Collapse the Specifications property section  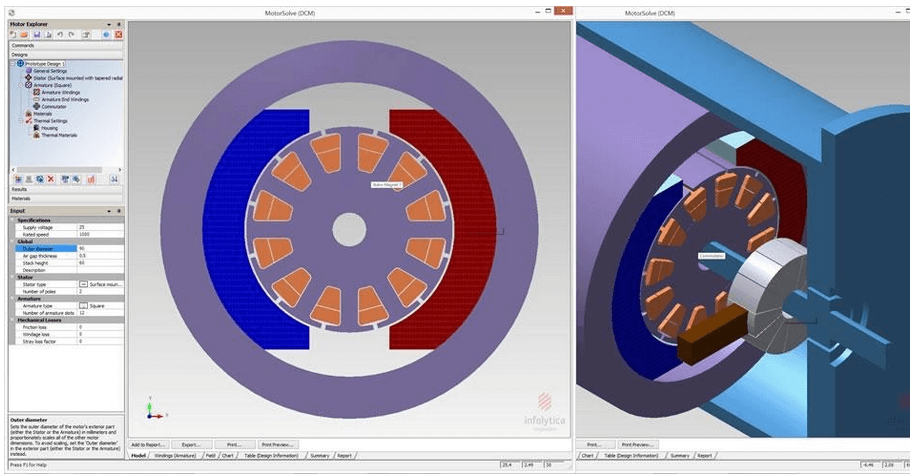point(13,220)
